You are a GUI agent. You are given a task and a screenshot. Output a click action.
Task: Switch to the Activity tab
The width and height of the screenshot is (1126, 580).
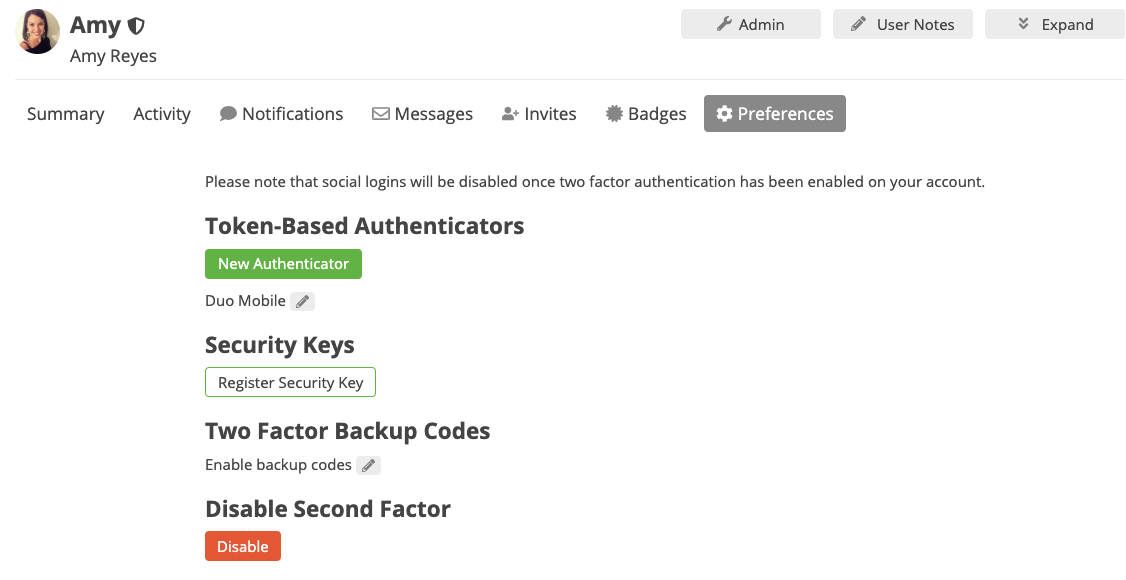pyautogui.click(x=161, y=113)
